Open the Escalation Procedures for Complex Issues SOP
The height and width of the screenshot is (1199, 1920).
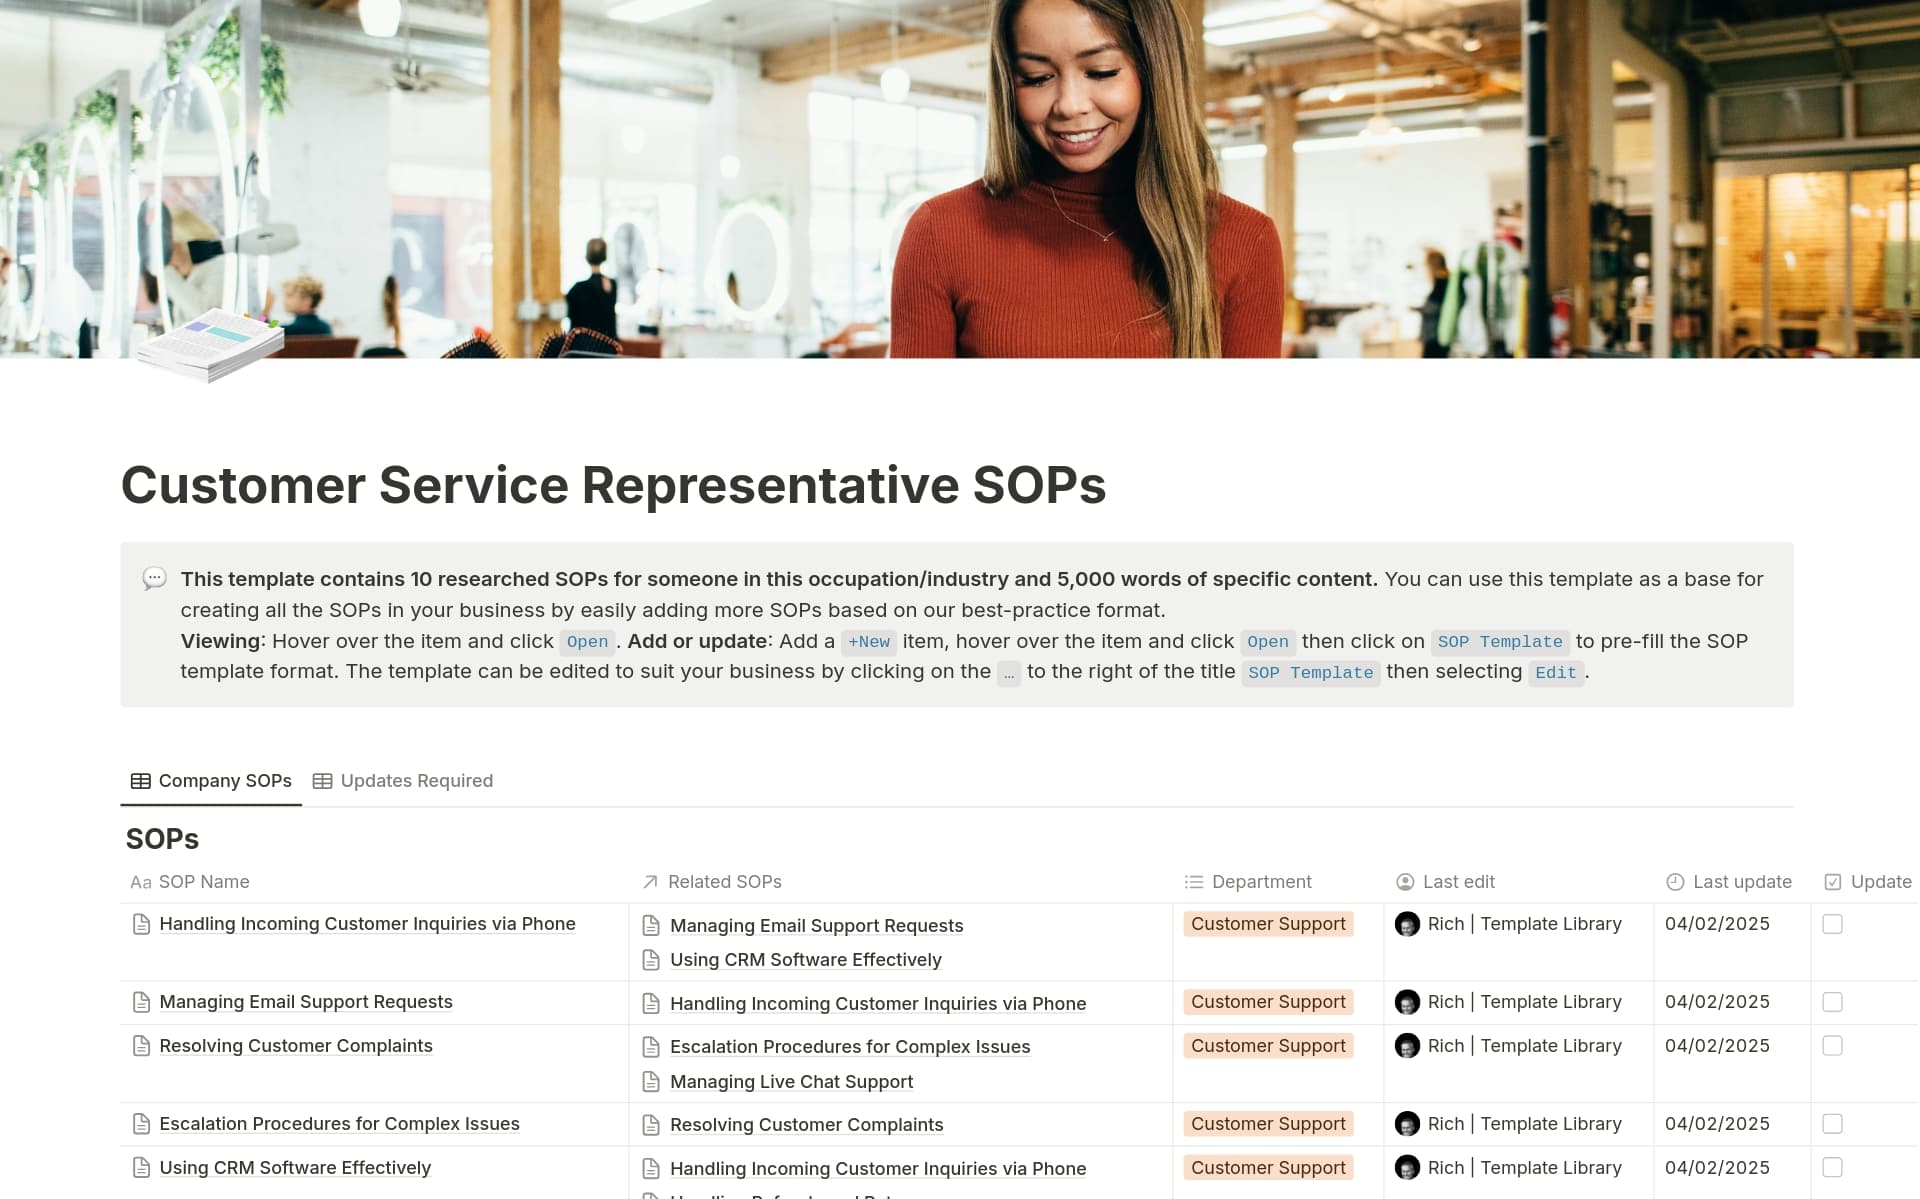(339, 1123)
